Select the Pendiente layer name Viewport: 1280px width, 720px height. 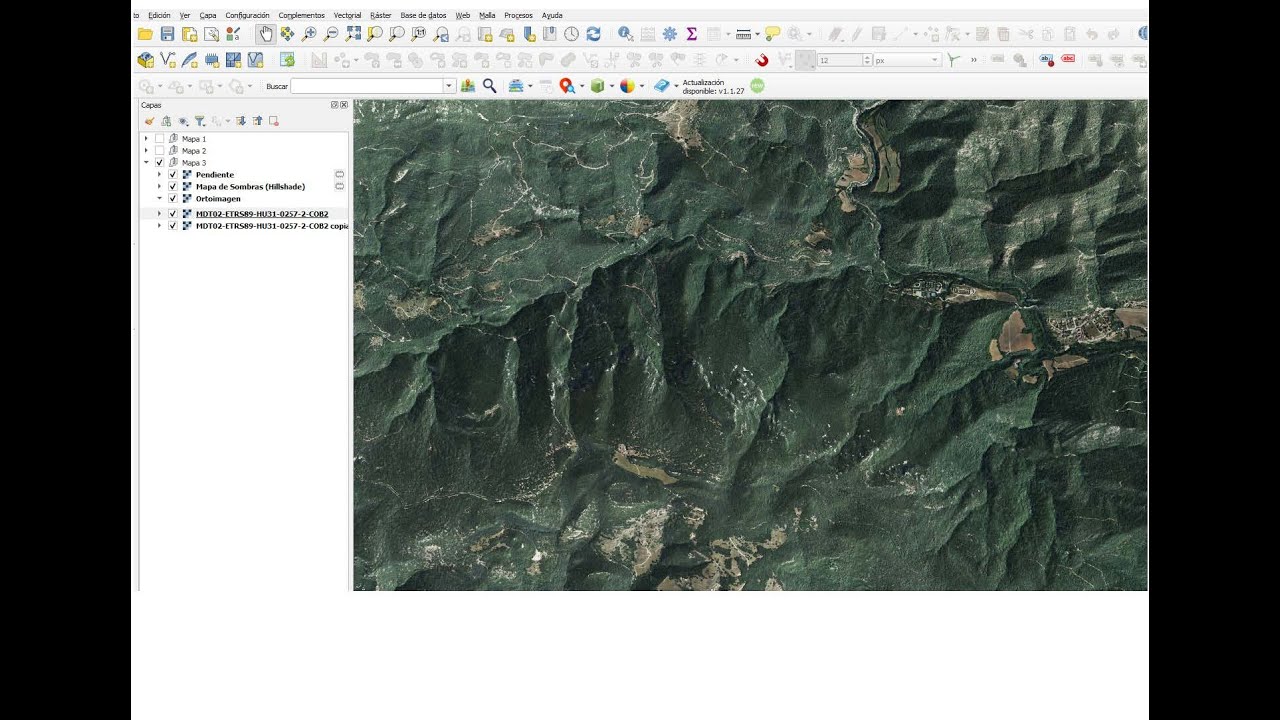pyautogui.click(x=215, y=175)
